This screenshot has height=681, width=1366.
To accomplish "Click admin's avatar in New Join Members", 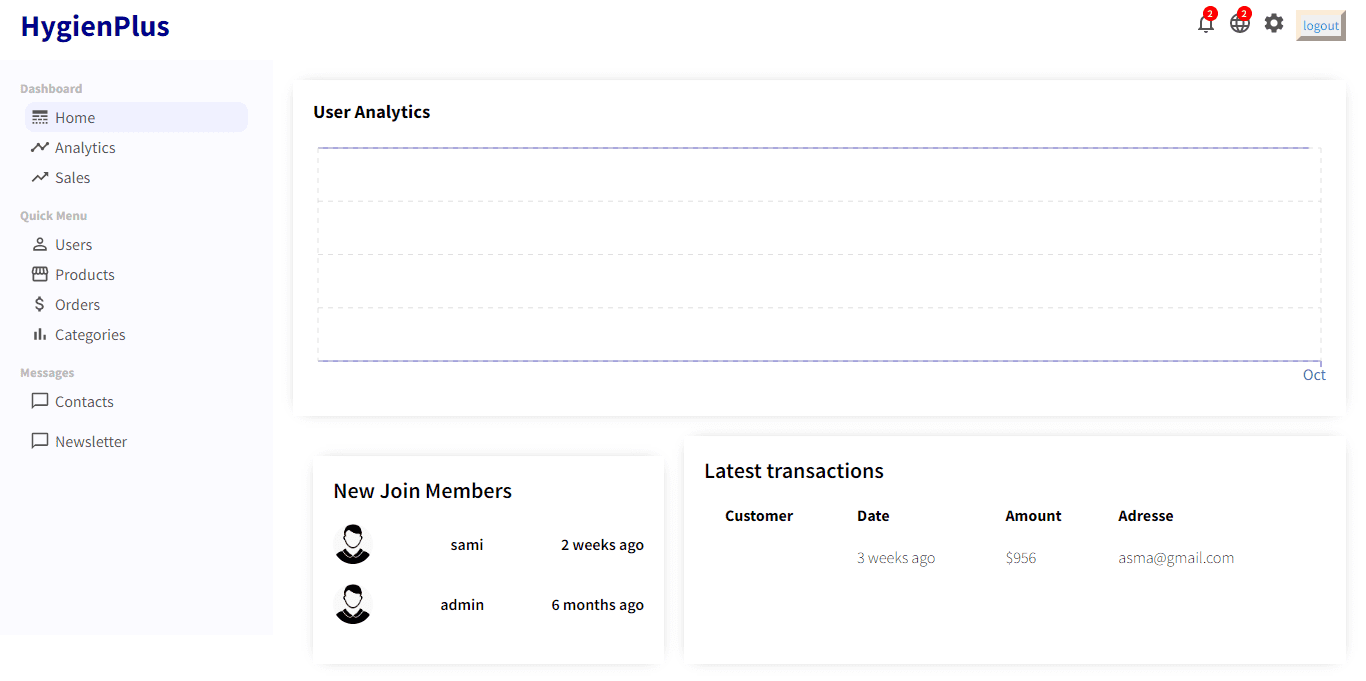I will coord(352,604).
